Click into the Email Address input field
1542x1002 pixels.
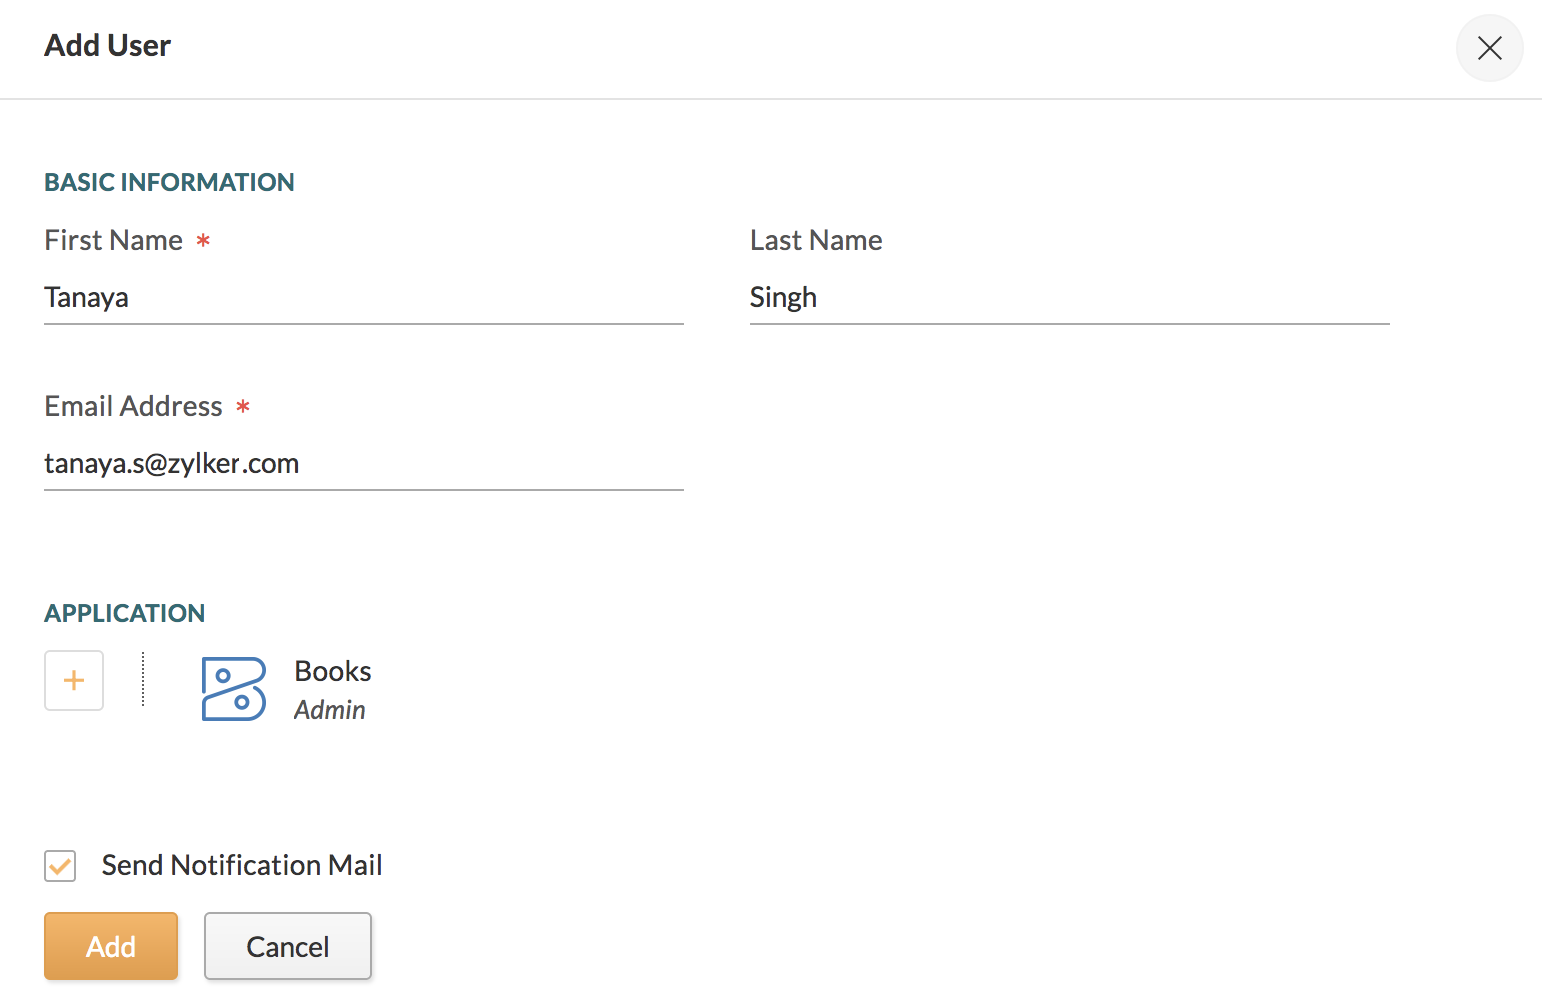363,464
